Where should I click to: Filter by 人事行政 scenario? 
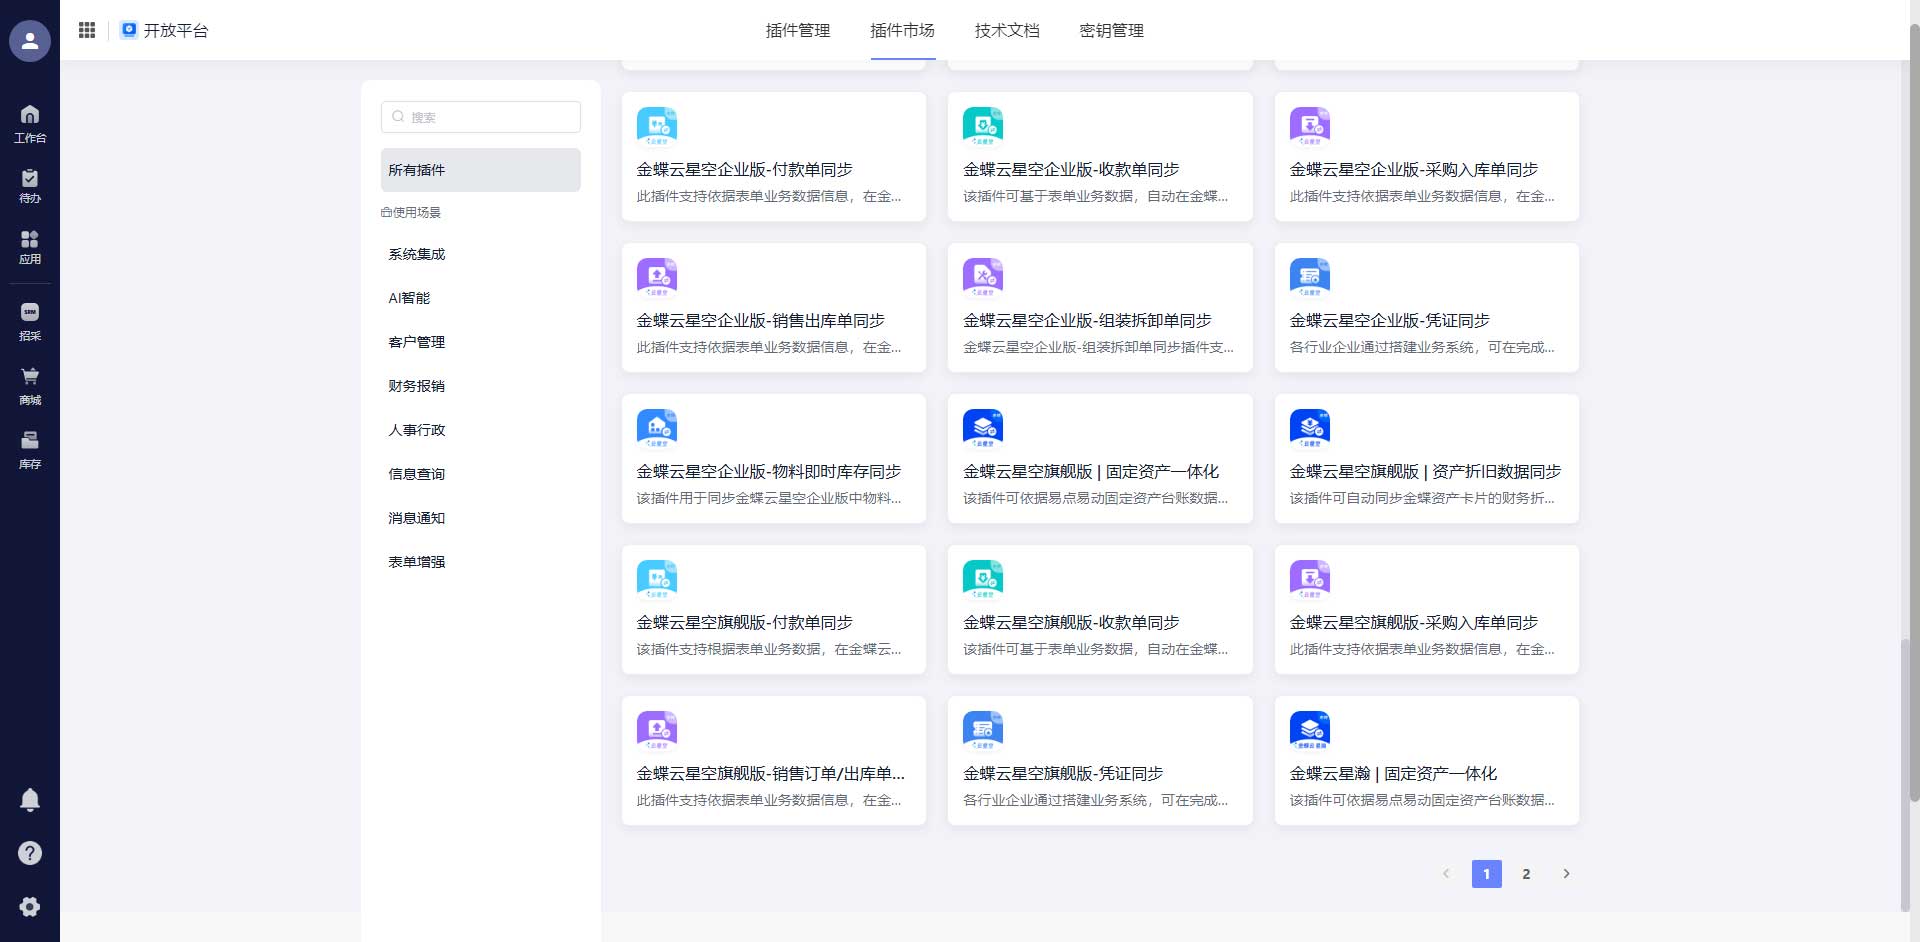(481, 430)
